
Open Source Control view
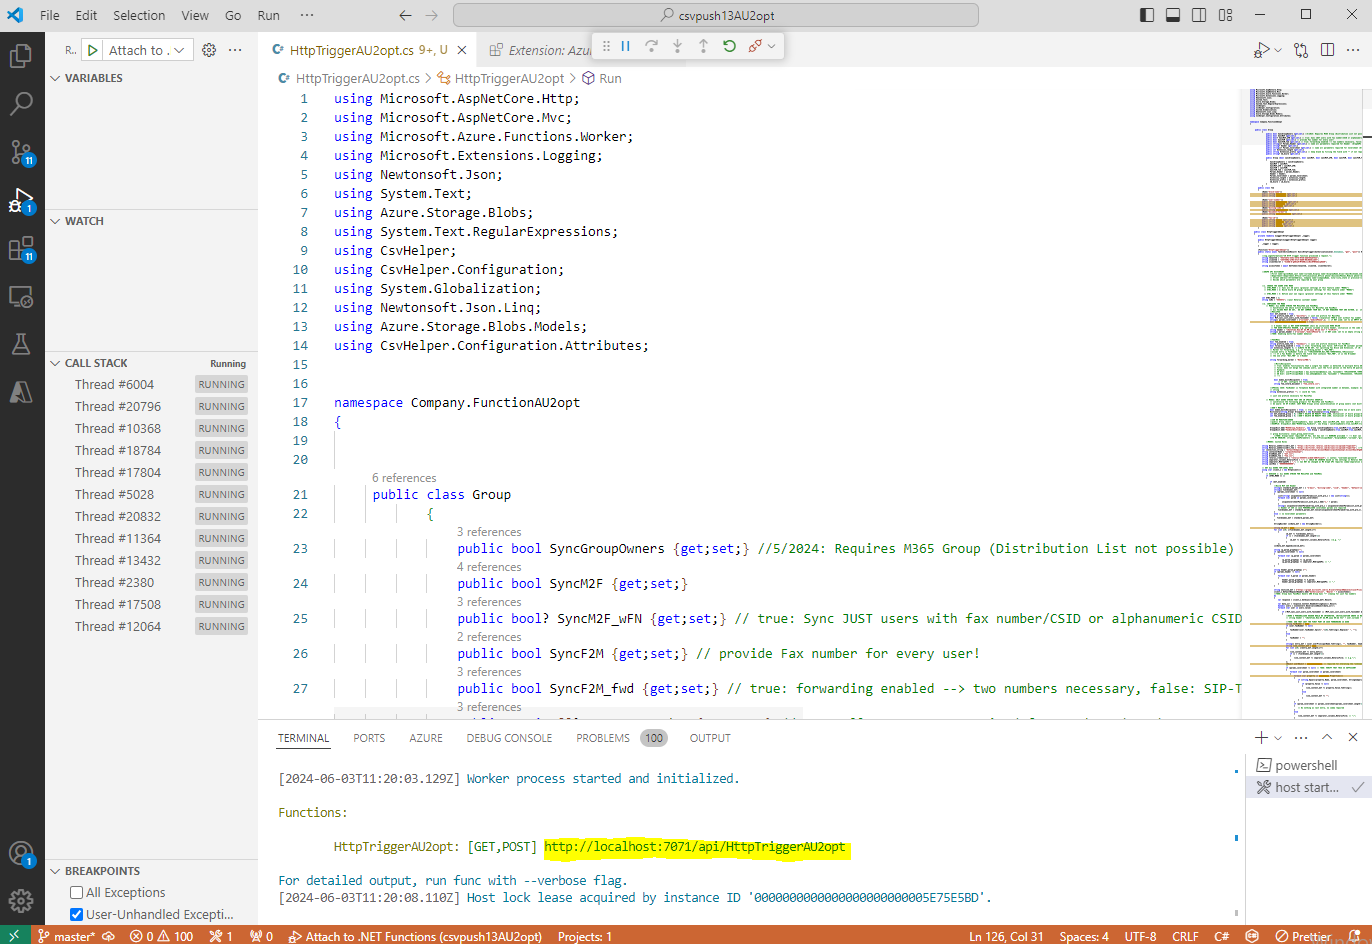tap(21, 152)
